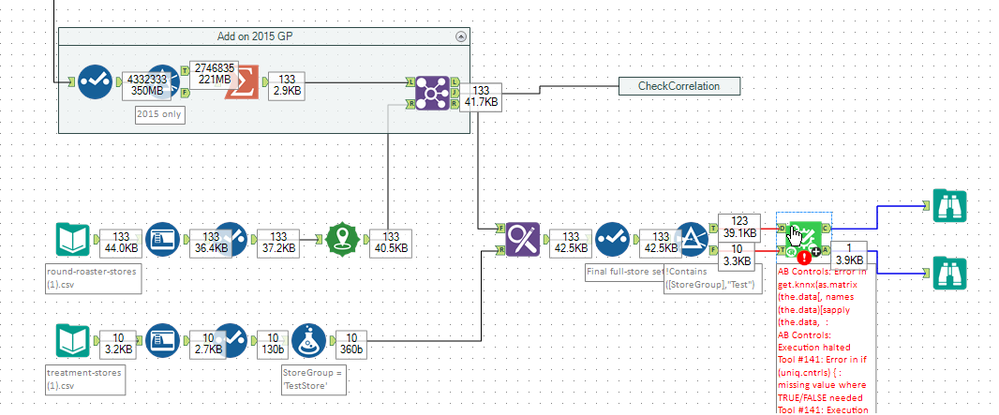The height and width of the screenshot is (415, 999).
Task: Click the 123 39.1KB Filter true output label
Action: (x=739, y=228)
